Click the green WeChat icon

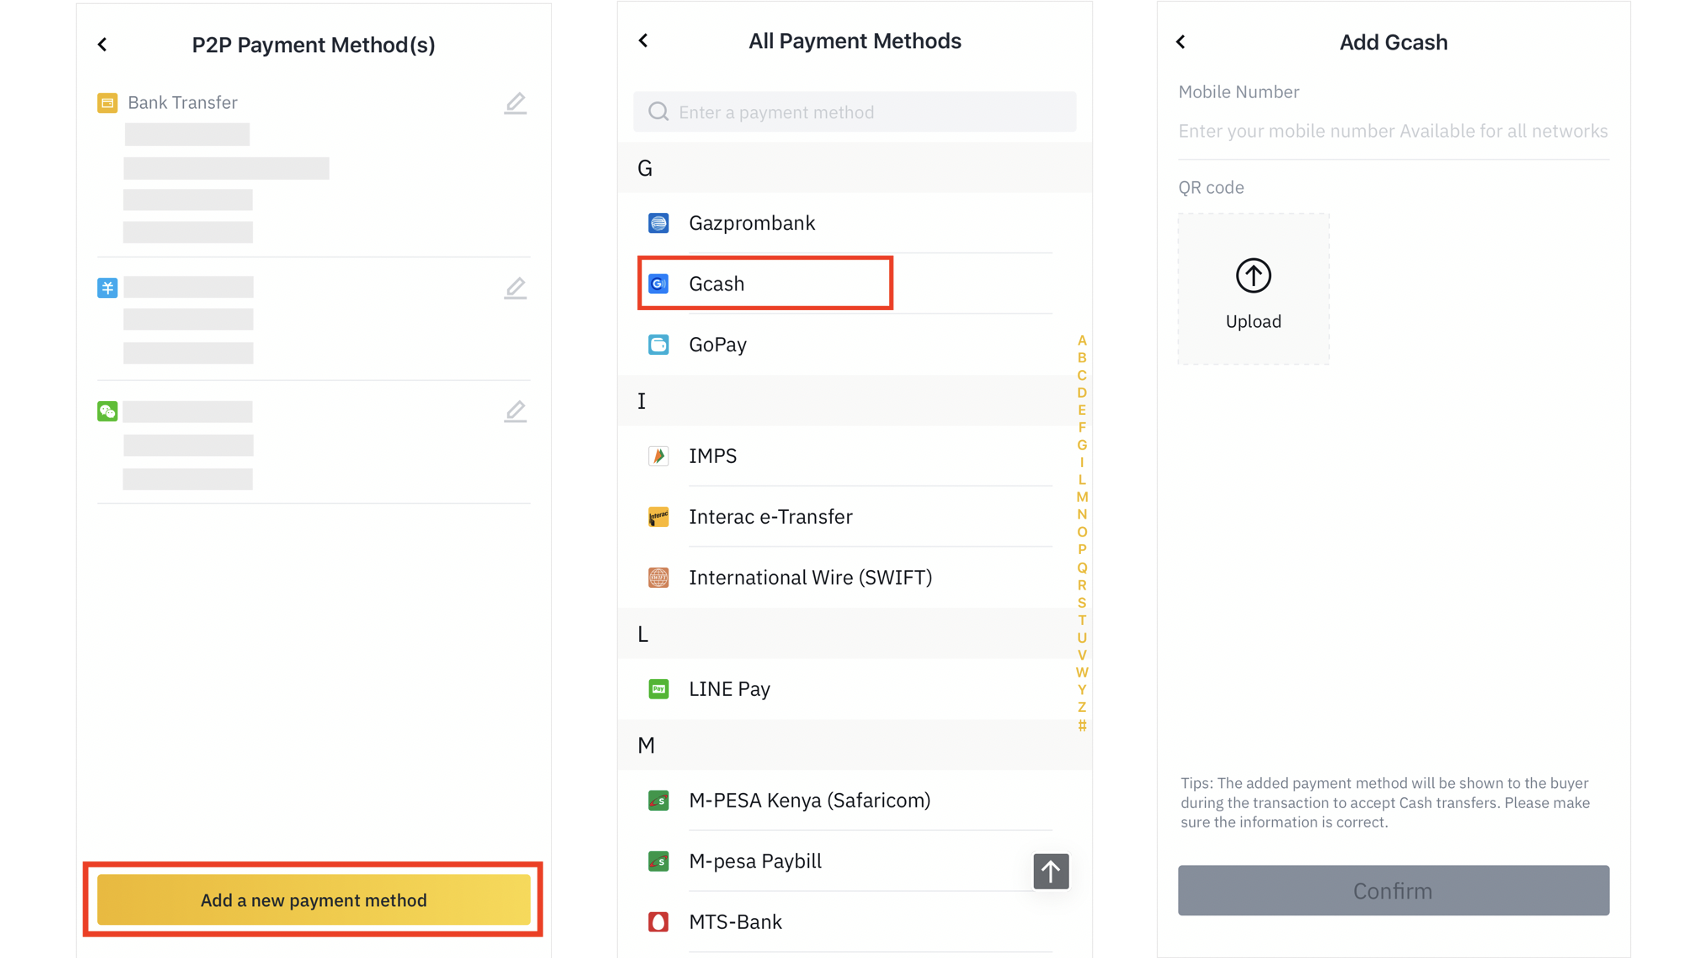coord(107,411)
